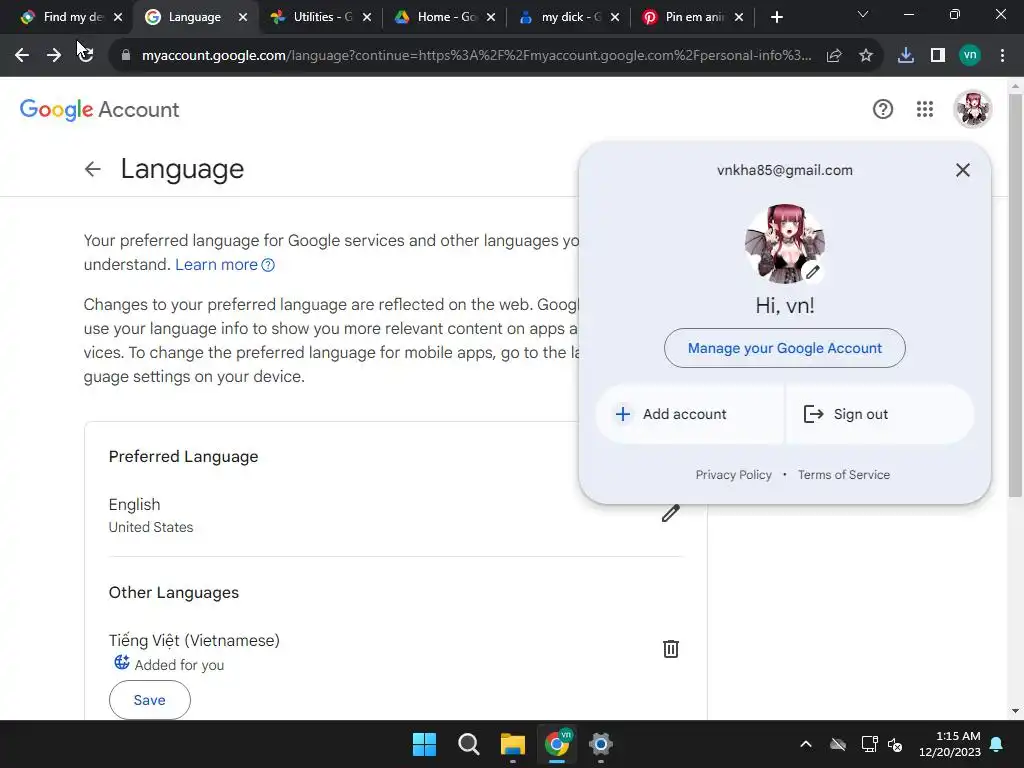Open the Google Account help icon

tap(883, 109)
